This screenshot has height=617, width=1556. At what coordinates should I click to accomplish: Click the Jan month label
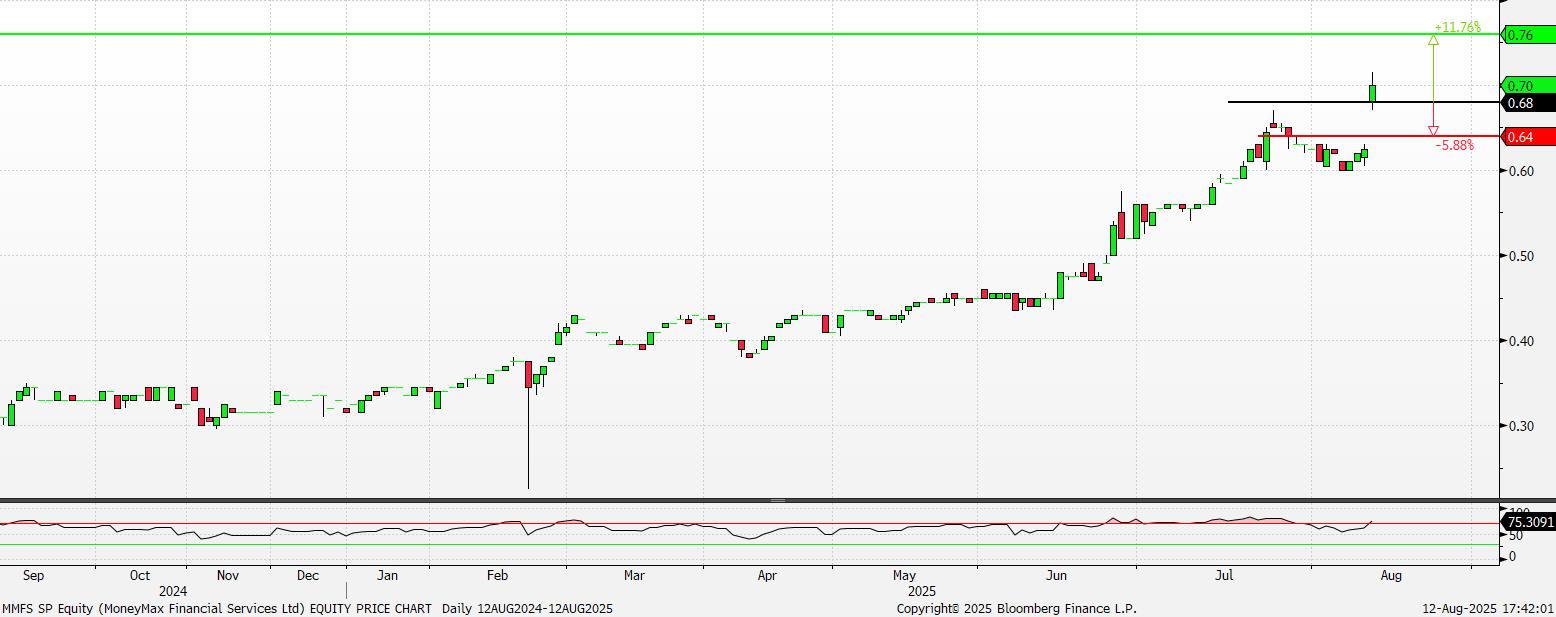388,576
